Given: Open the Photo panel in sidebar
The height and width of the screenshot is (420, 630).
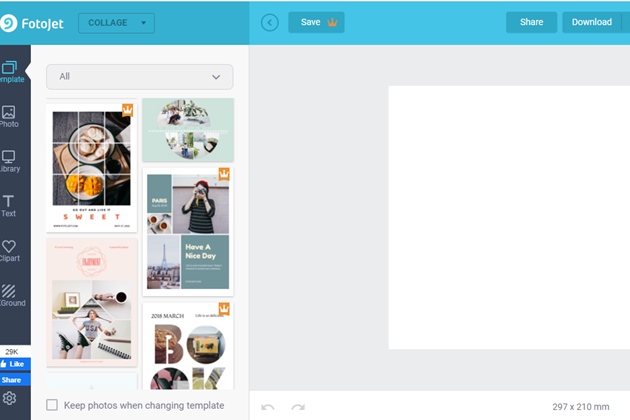Looking at the screenshot, I should [9, 116].
